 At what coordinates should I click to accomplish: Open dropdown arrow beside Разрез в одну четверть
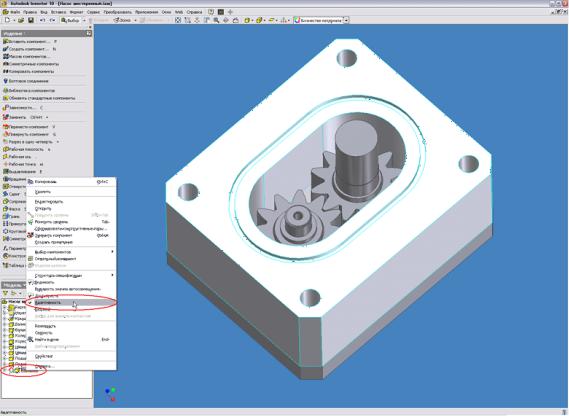(57, 142)
